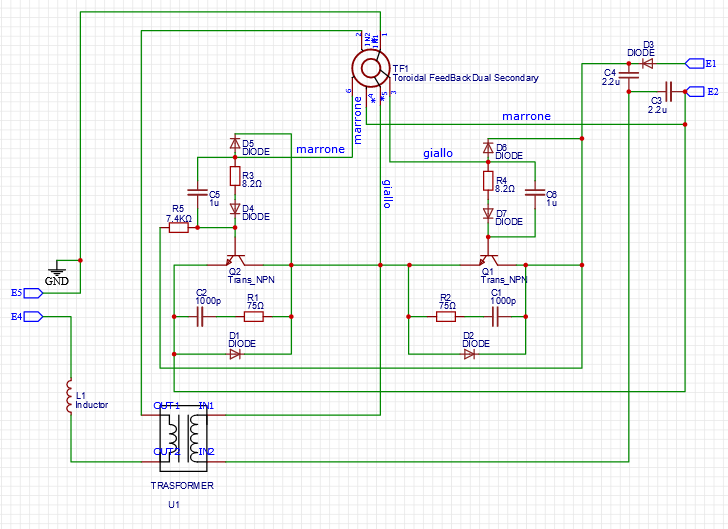Select capacitor C2 1000p
The width and height of the screenshot is (728, 529).
(200, 317)
